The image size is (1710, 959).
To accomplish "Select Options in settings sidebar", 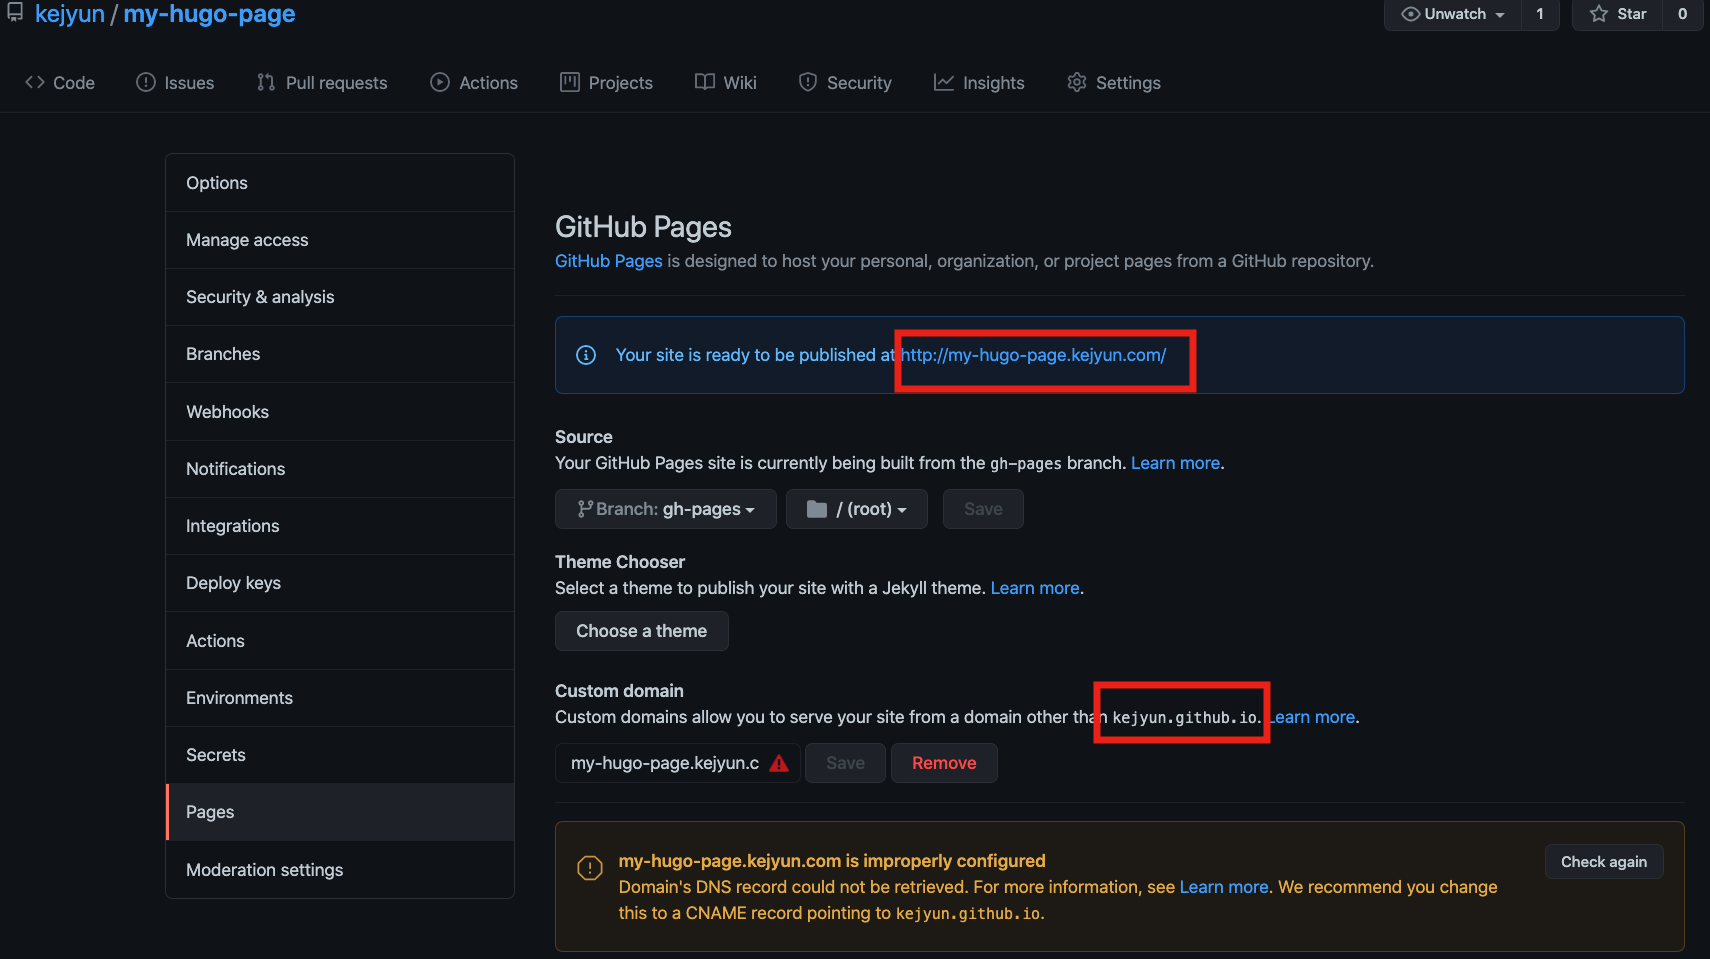I will tap(340, 183).
